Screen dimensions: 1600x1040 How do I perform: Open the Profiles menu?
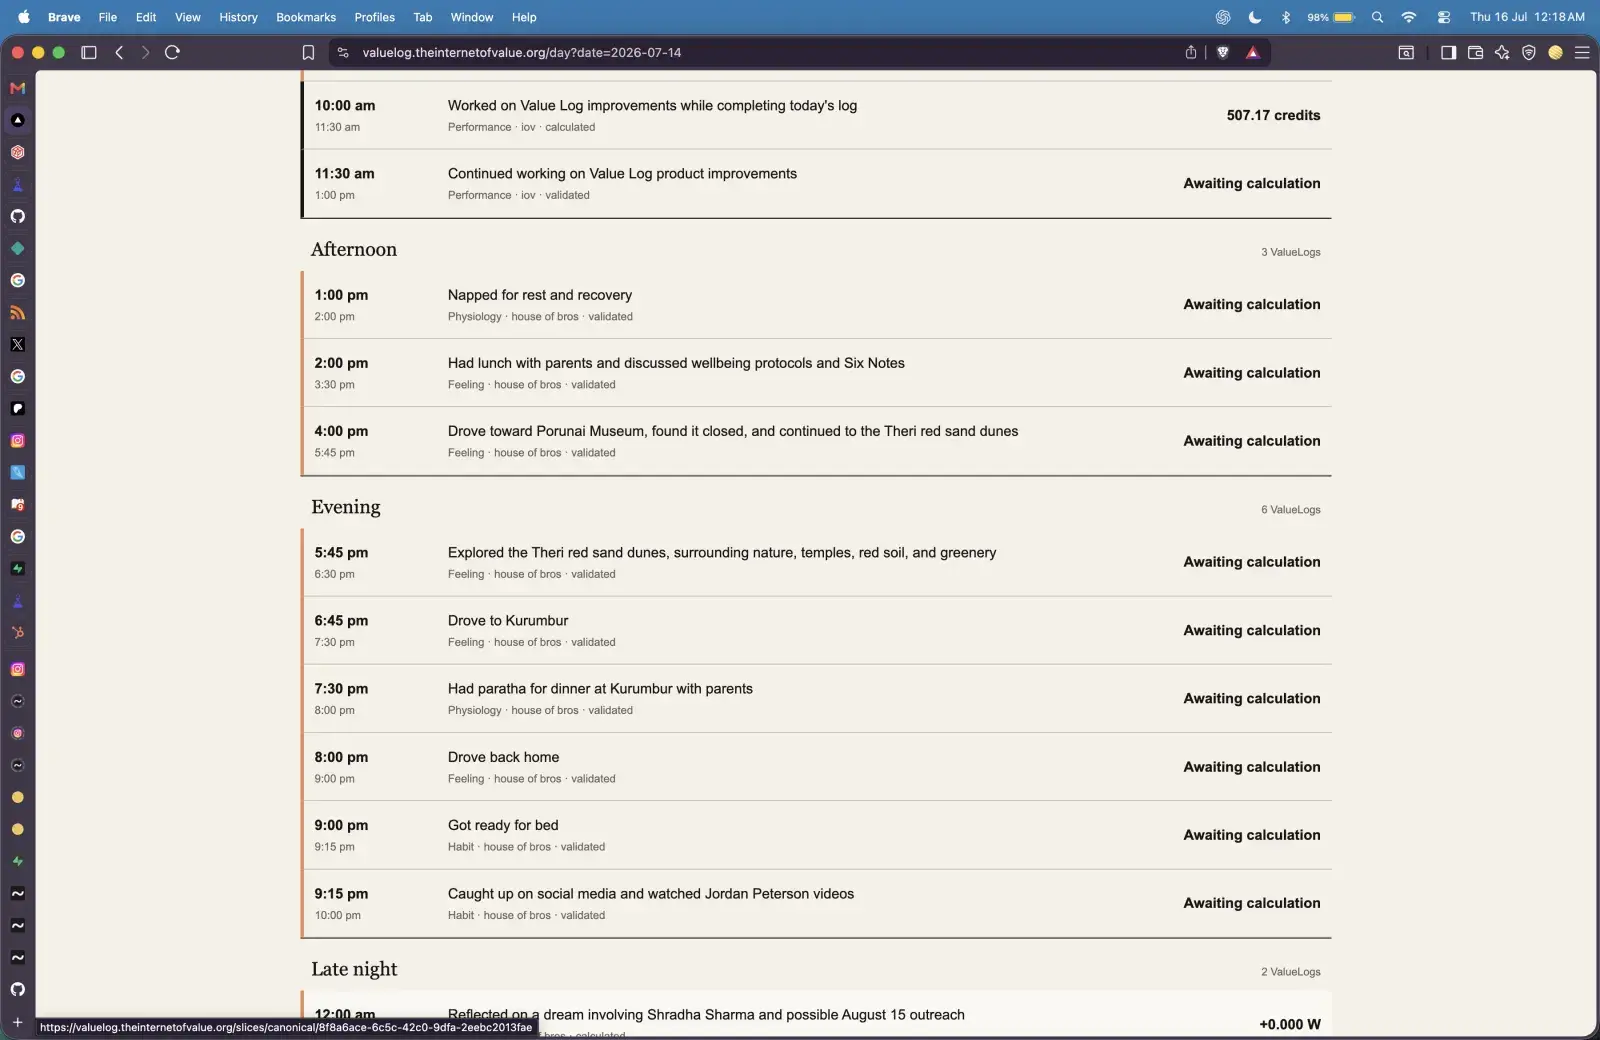[374, 17]
